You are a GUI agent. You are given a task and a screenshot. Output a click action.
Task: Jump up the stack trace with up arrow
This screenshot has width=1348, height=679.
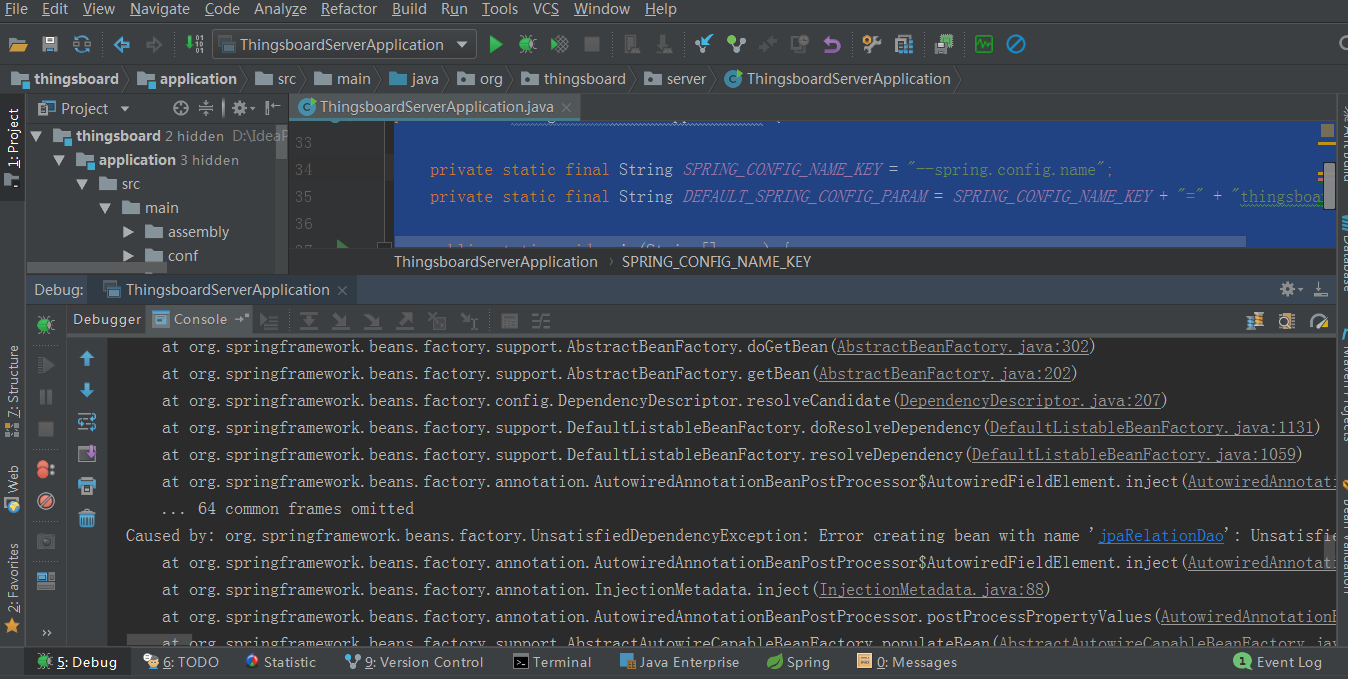pyautogui.click(x=87, y=358)
